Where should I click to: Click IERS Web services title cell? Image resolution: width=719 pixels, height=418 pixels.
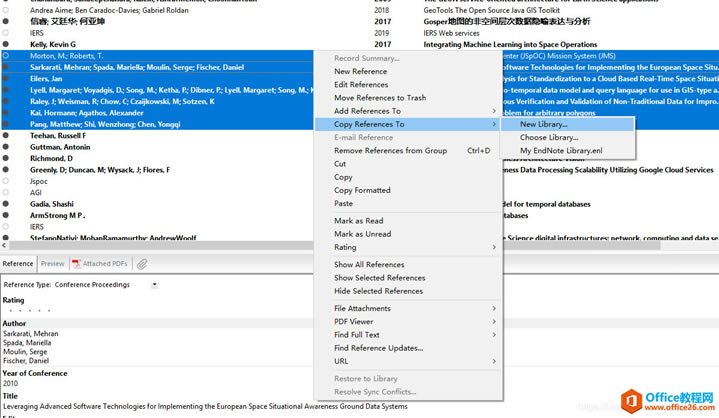(x=451, y=33)
